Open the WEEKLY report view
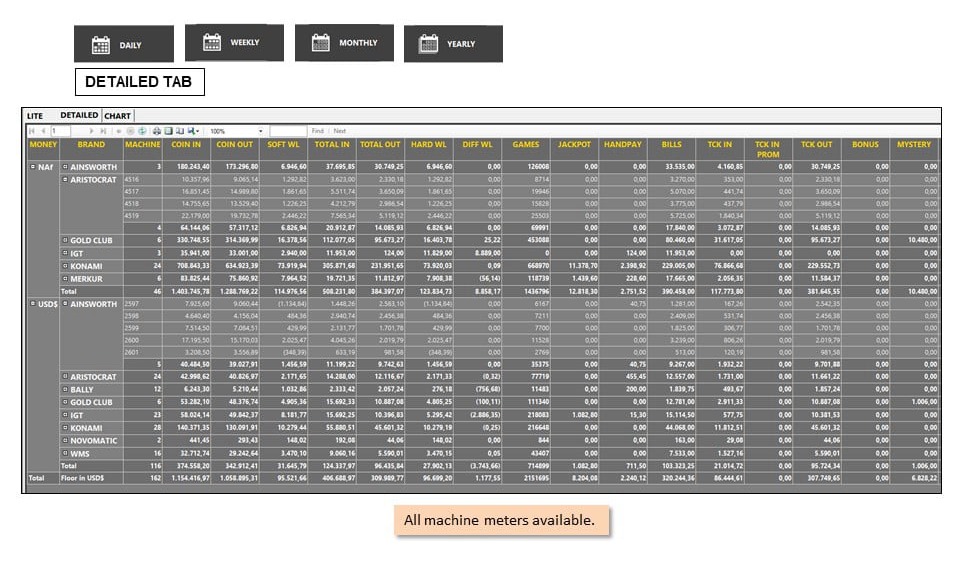Image resolution: width=960 pixels, height=562 pixels. (234, 42)
